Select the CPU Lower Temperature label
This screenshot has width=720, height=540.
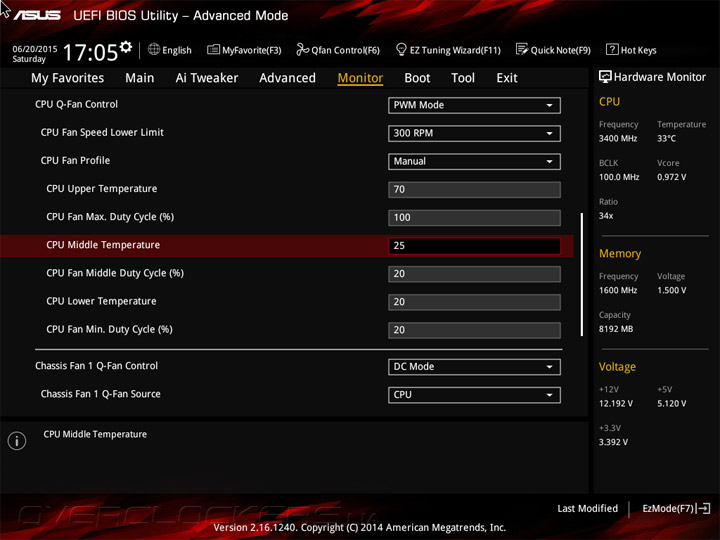(101, 301)
